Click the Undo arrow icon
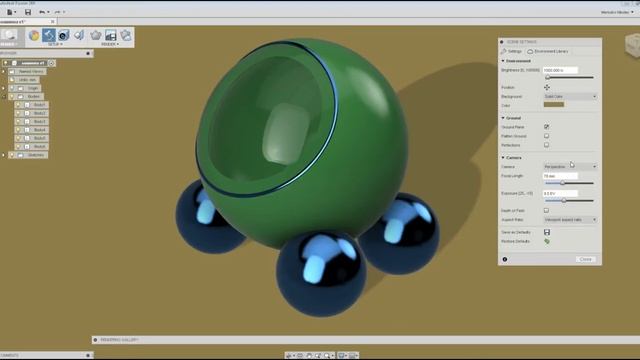 [42, 12]
